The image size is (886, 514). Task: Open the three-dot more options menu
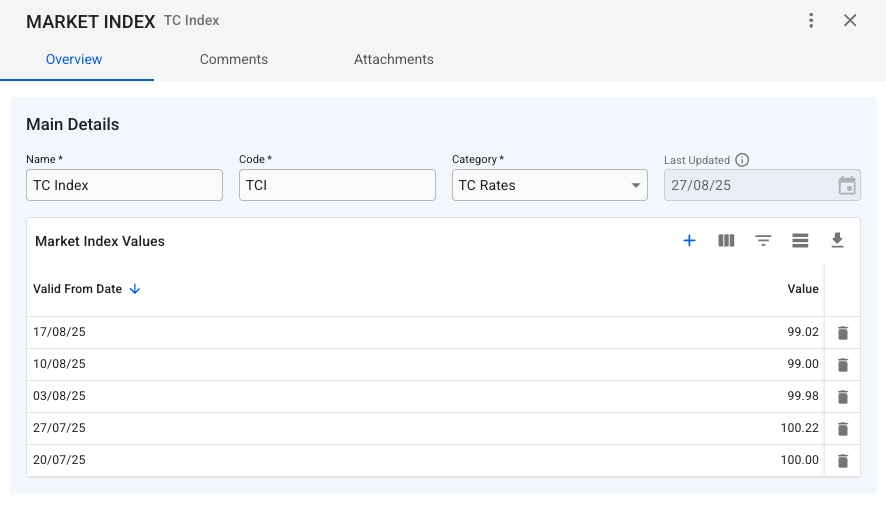811,21
